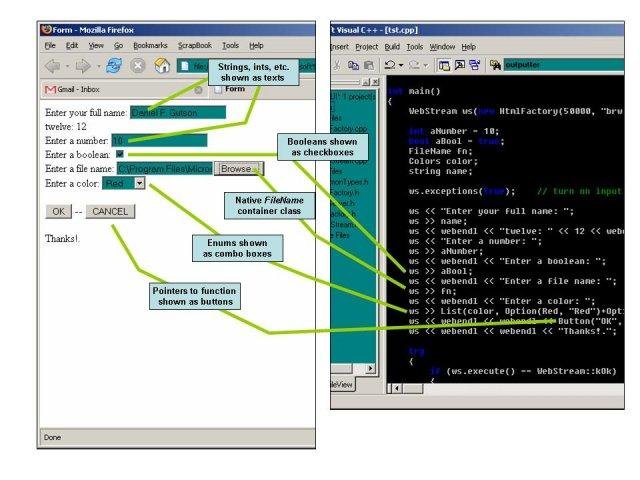Open the Visual C++ Tools menu
The width and height of the screenshot is (640, 480).
(415, 47)
